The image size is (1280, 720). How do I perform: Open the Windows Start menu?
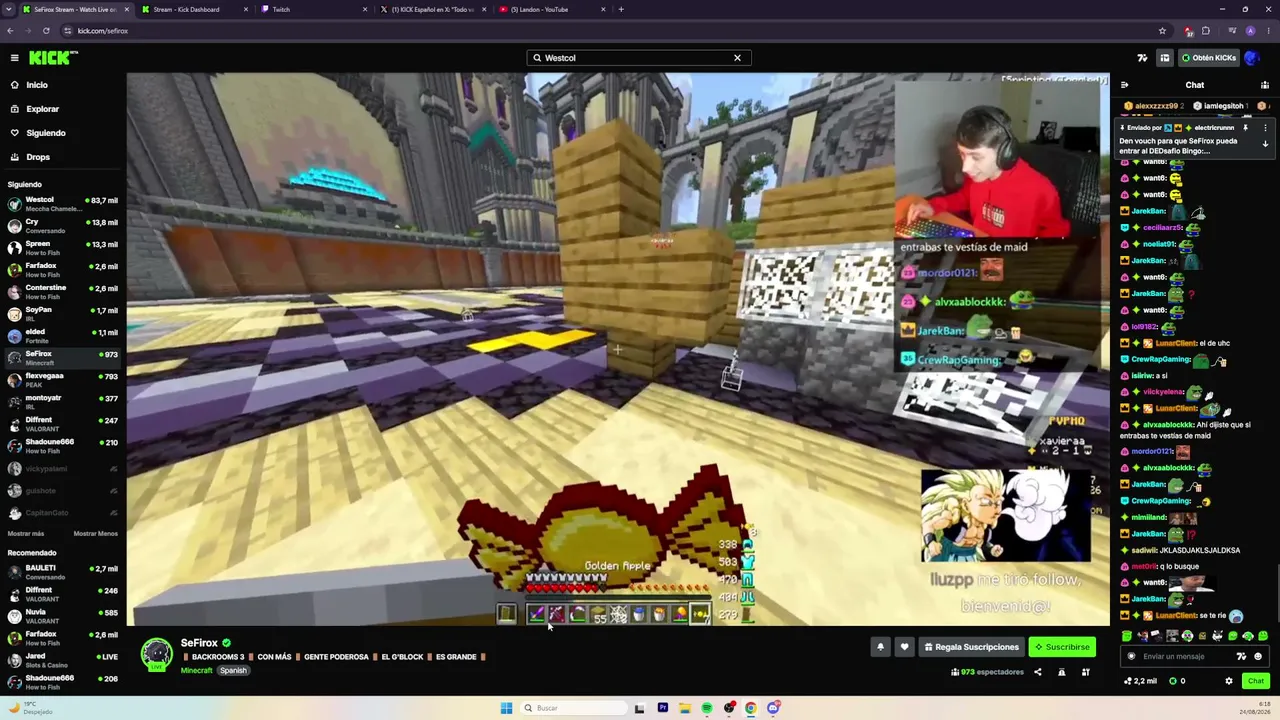coord(506,708)
